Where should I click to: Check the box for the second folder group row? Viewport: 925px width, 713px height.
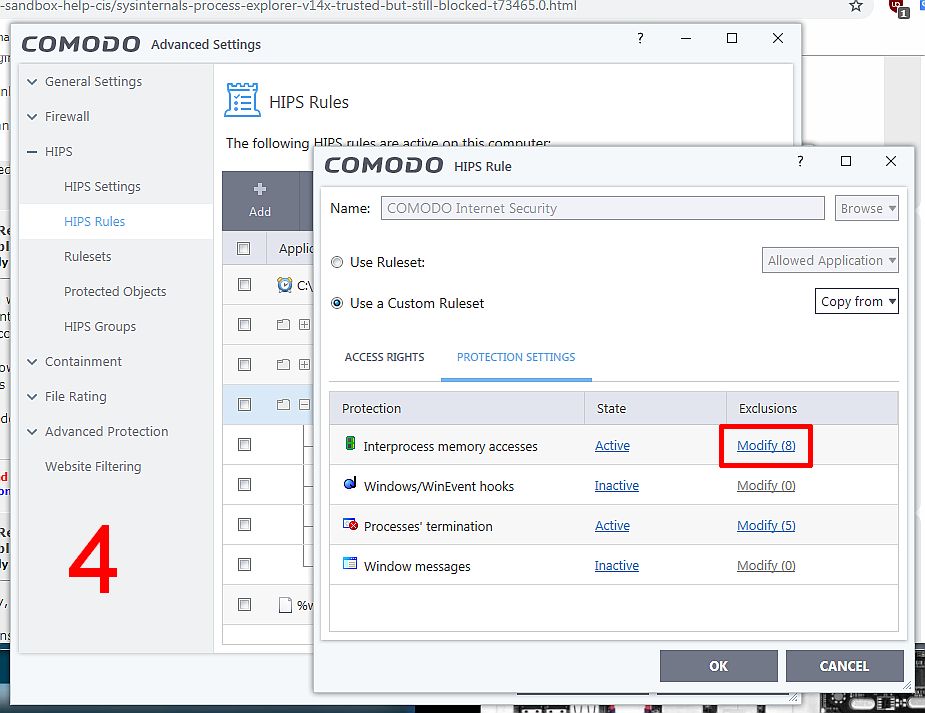coord(244,364)
